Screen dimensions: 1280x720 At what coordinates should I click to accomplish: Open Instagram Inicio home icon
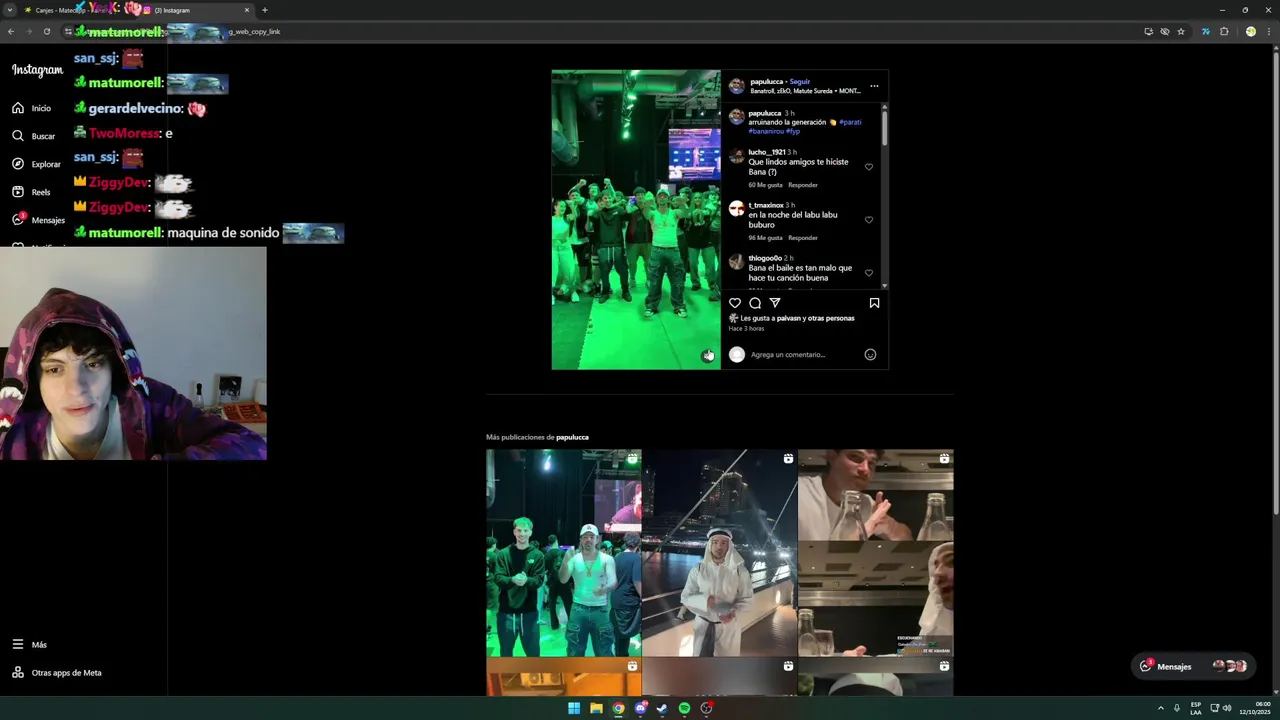18,108
